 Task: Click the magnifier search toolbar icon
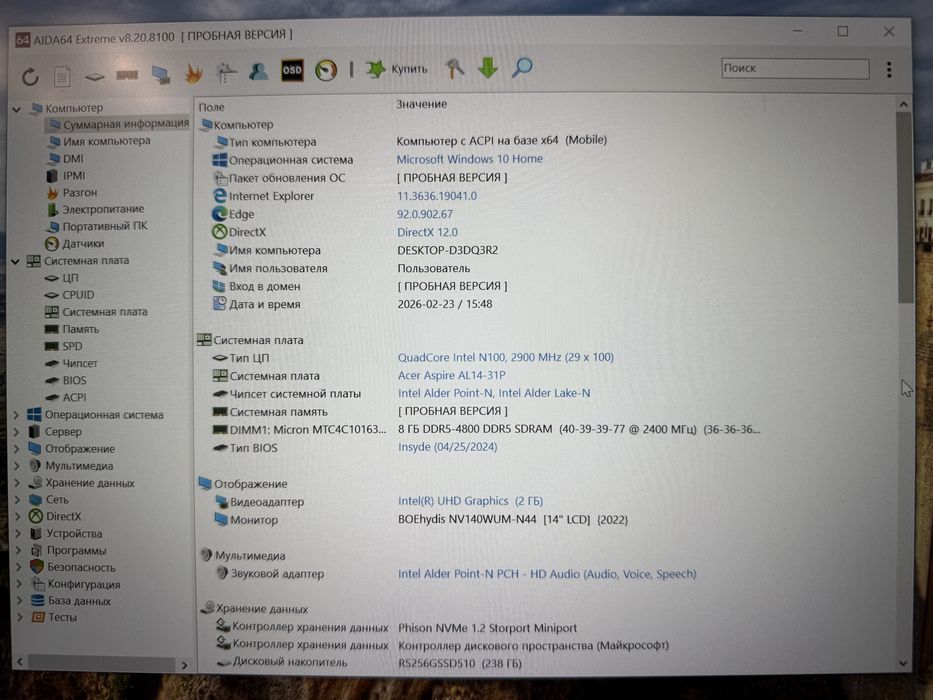[x=522, y=67]
